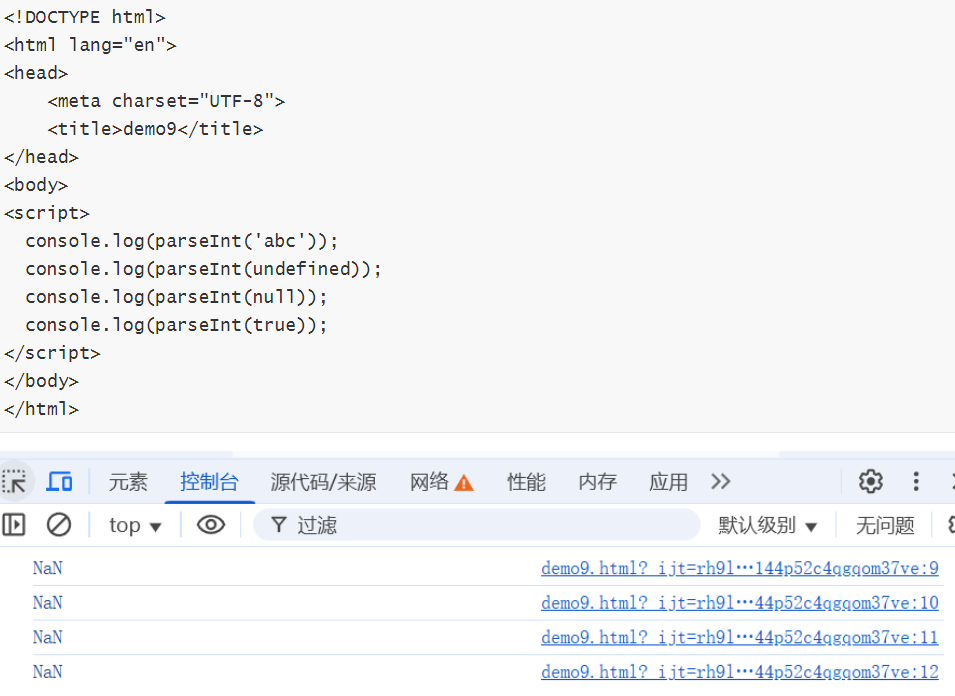Select the 控制台 tab
The image size is (955, 696).
coord(209,482)
